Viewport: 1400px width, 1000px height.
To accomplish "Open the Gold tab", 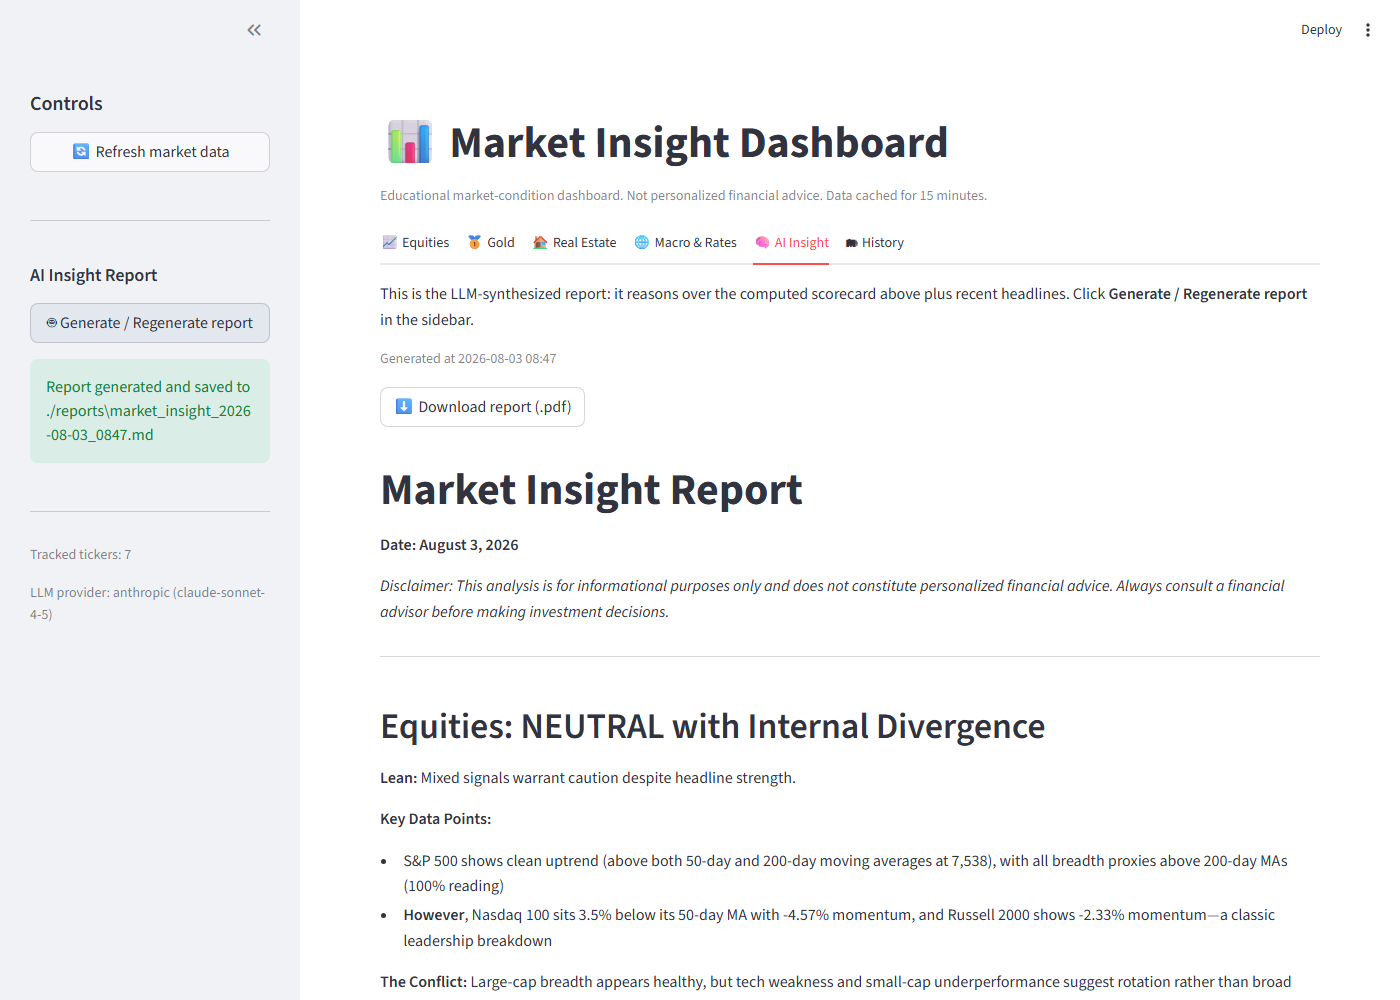I will [491, 243].
